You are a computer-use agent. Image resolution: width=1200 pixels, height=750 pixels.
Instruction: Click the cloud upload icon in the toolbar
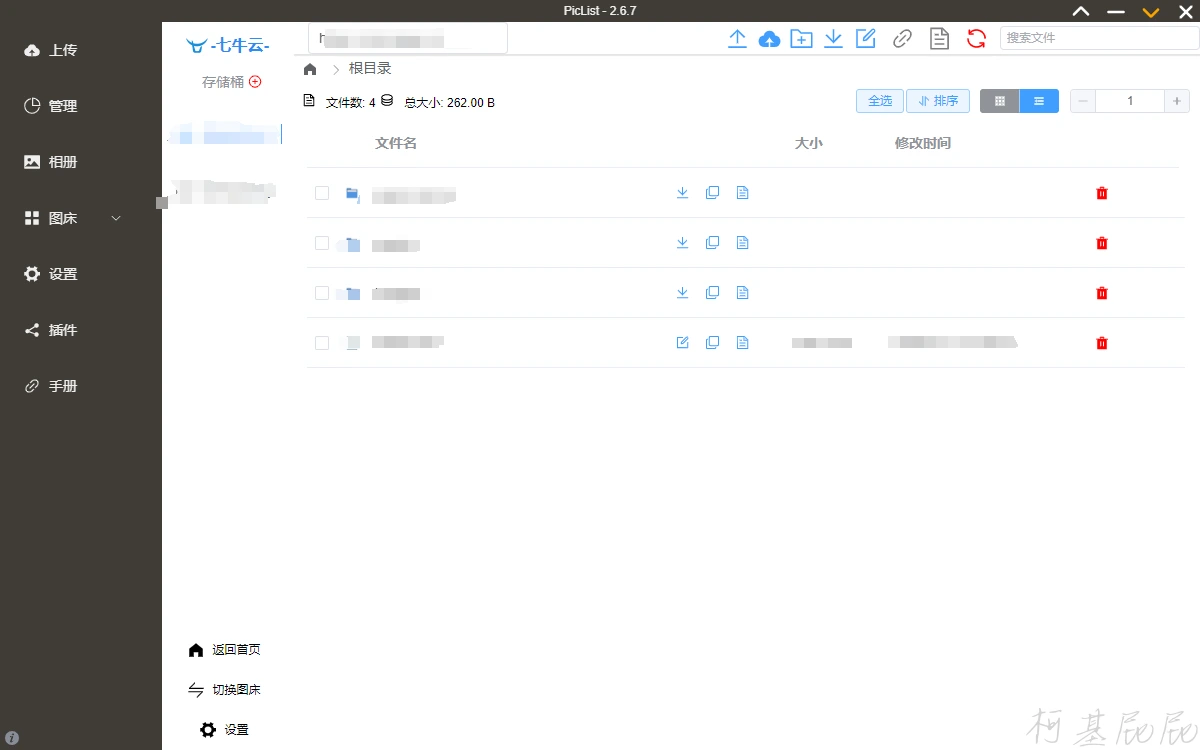(x=769, y=39)
